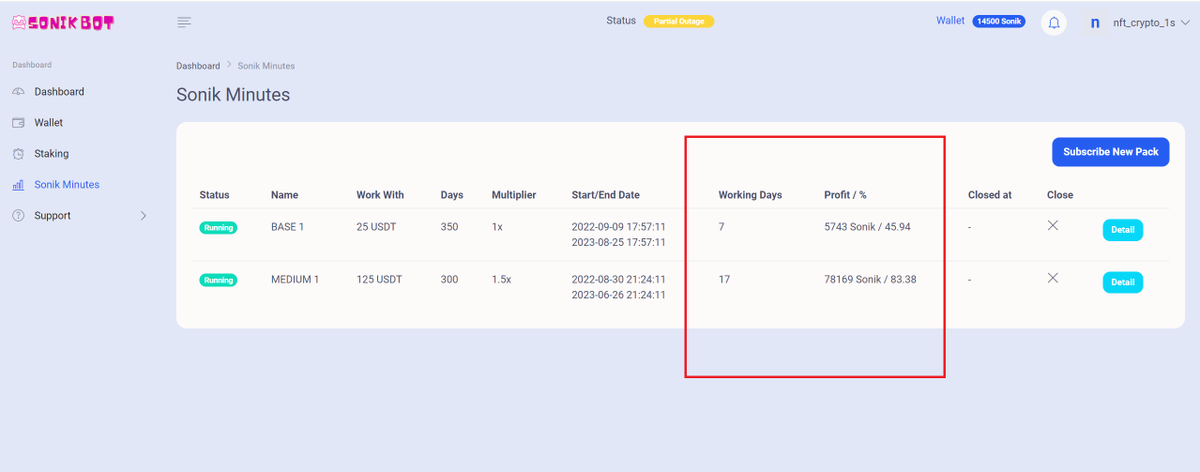Click the Staking clock icon in sidebar

(x=19, y=154)
